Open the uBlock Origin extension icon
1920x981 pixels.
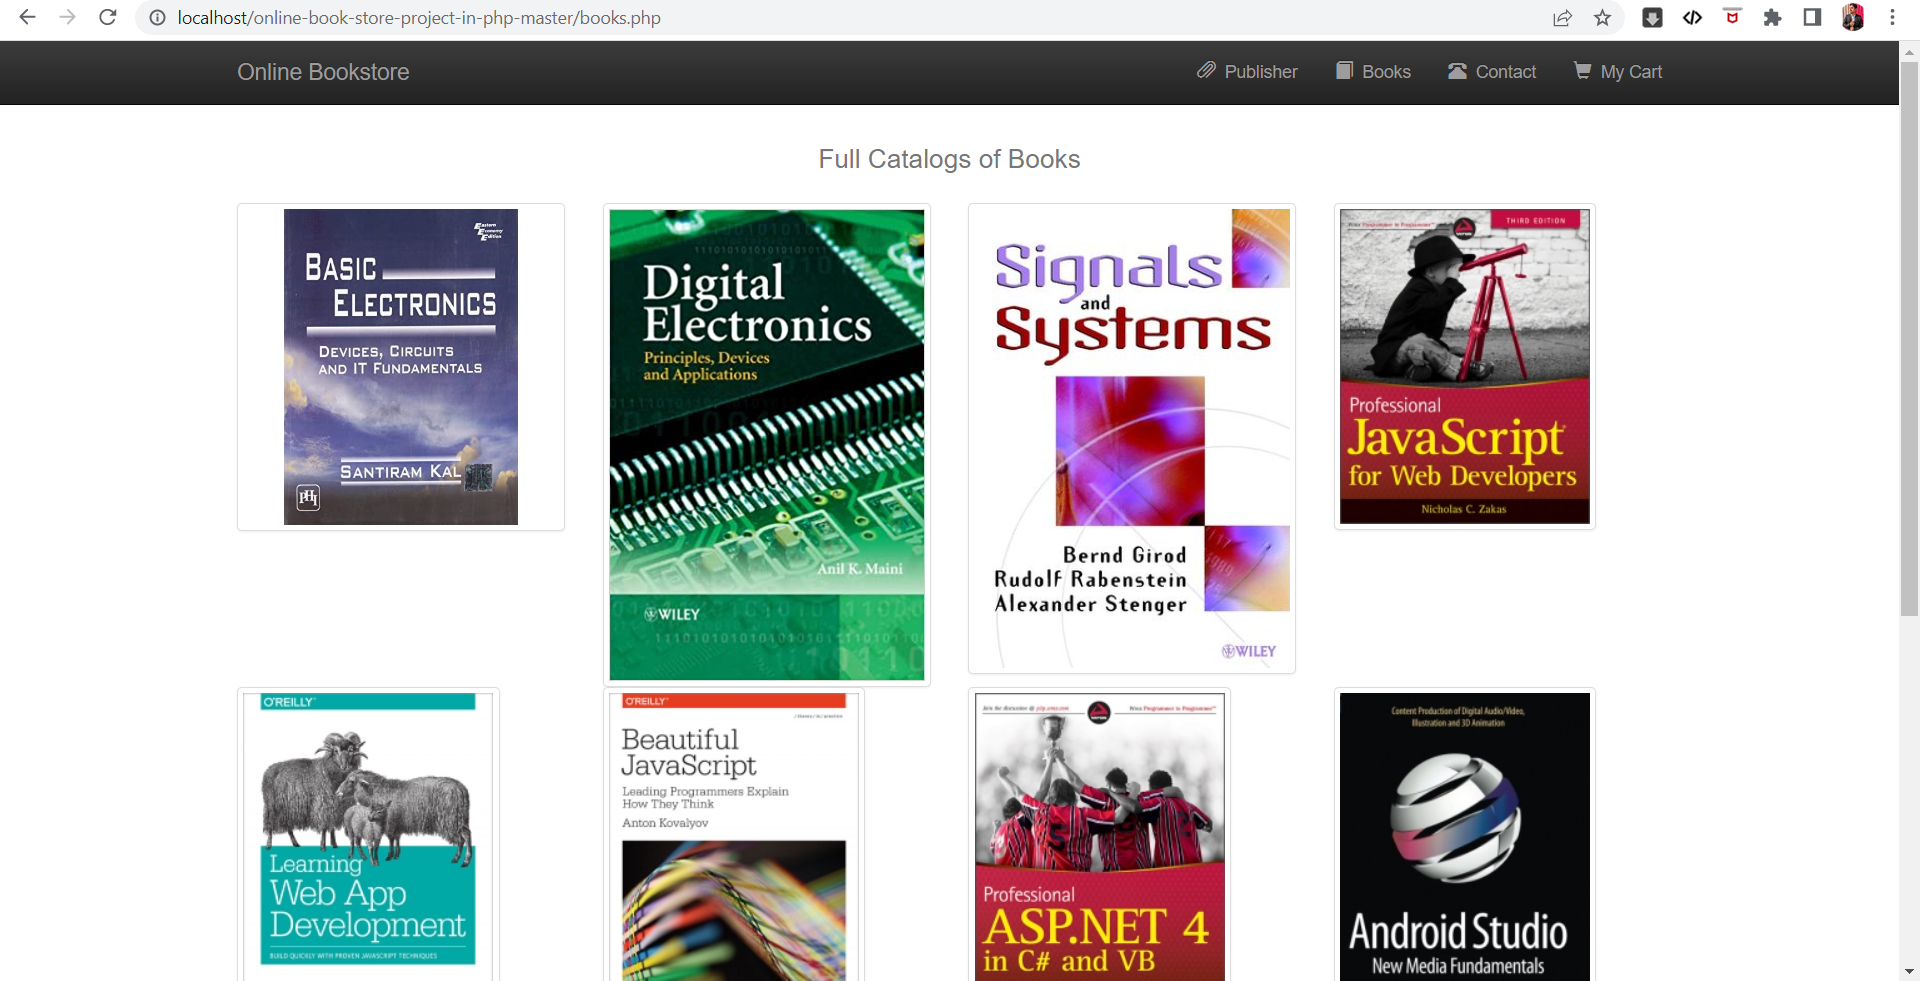tap(1732, 17)
